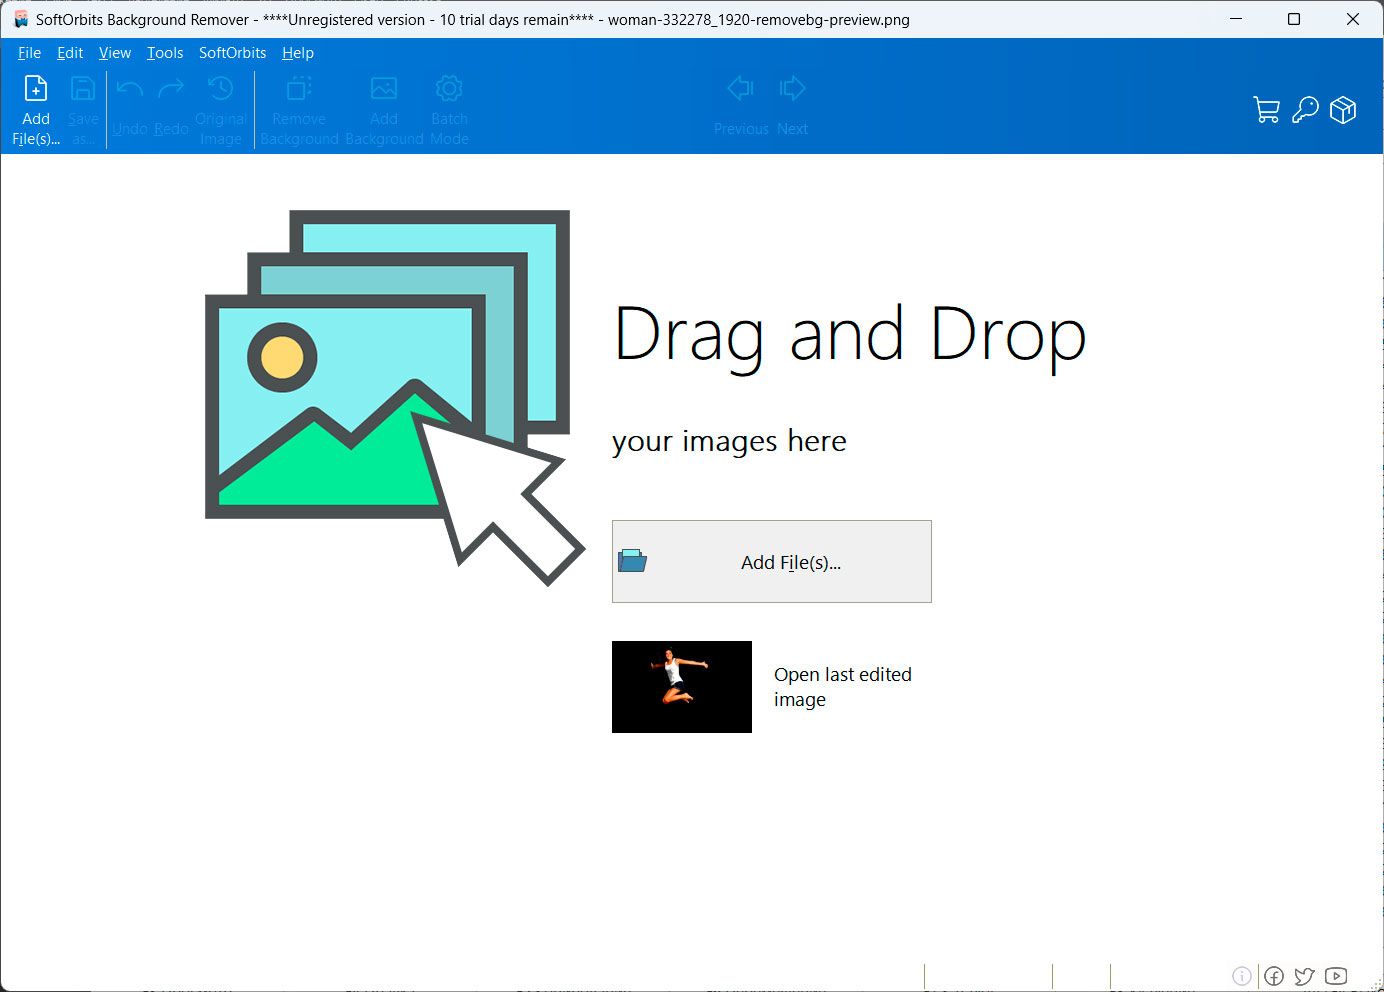Open the Twitter icon
Image resolution: width=1384 pixels, height=992 pixels.
(1304, 976)
